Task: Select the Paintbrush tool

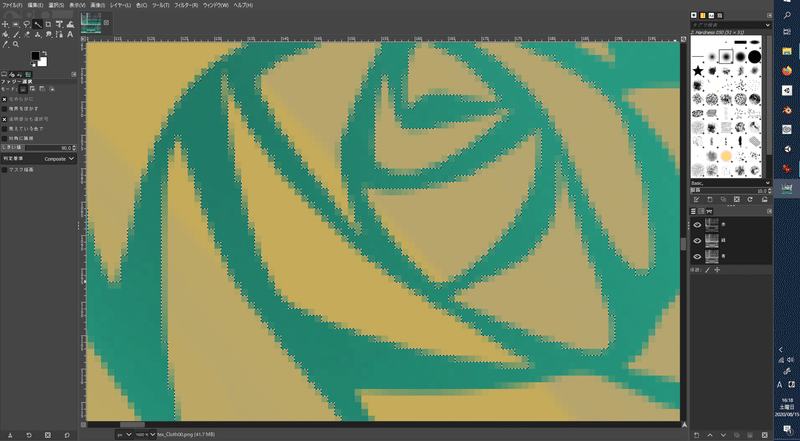Action: point(16,34)
